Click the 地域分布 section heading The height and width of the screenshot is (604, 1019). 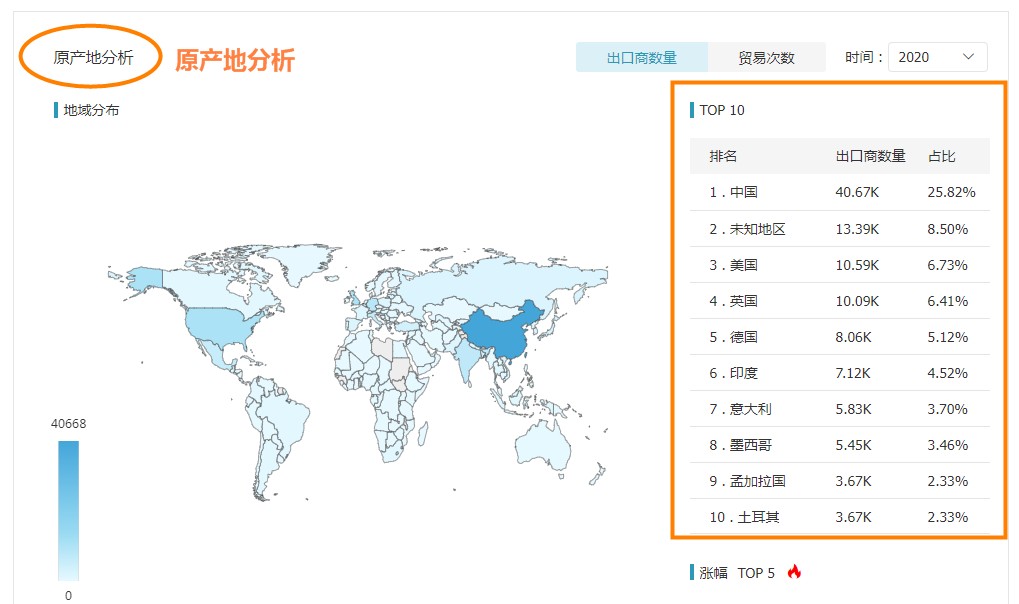pyautogui.click(x=91, y=110)
